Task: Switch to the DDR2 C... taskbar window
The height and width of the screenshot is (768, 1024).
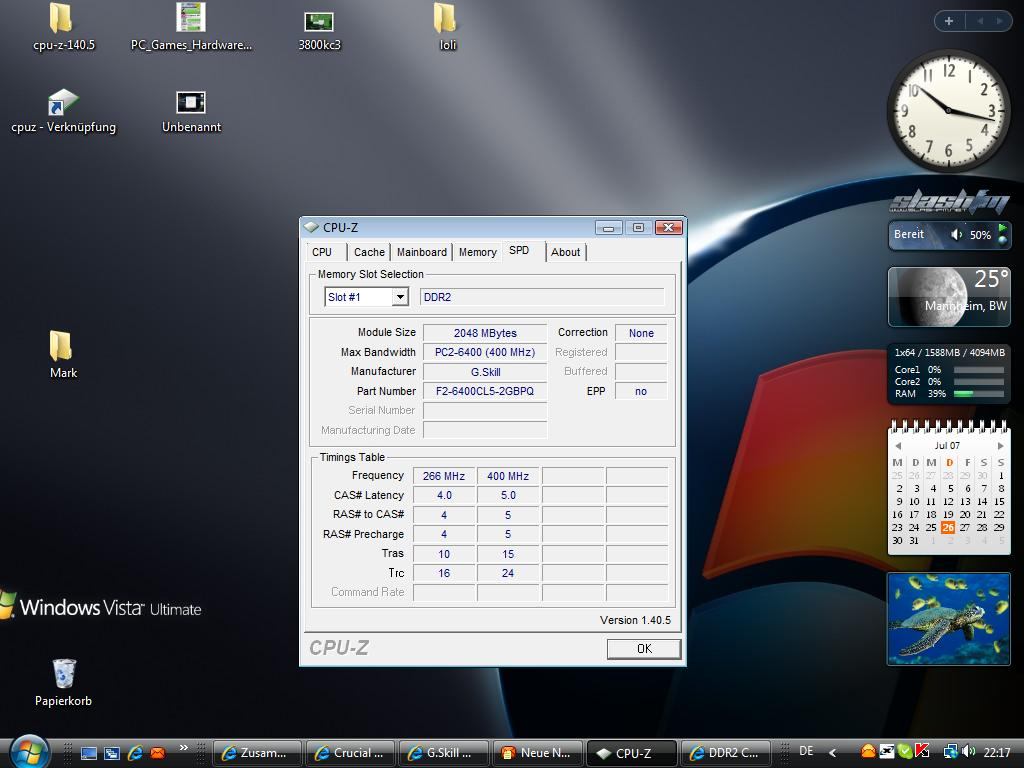Action: click(725, 753)
